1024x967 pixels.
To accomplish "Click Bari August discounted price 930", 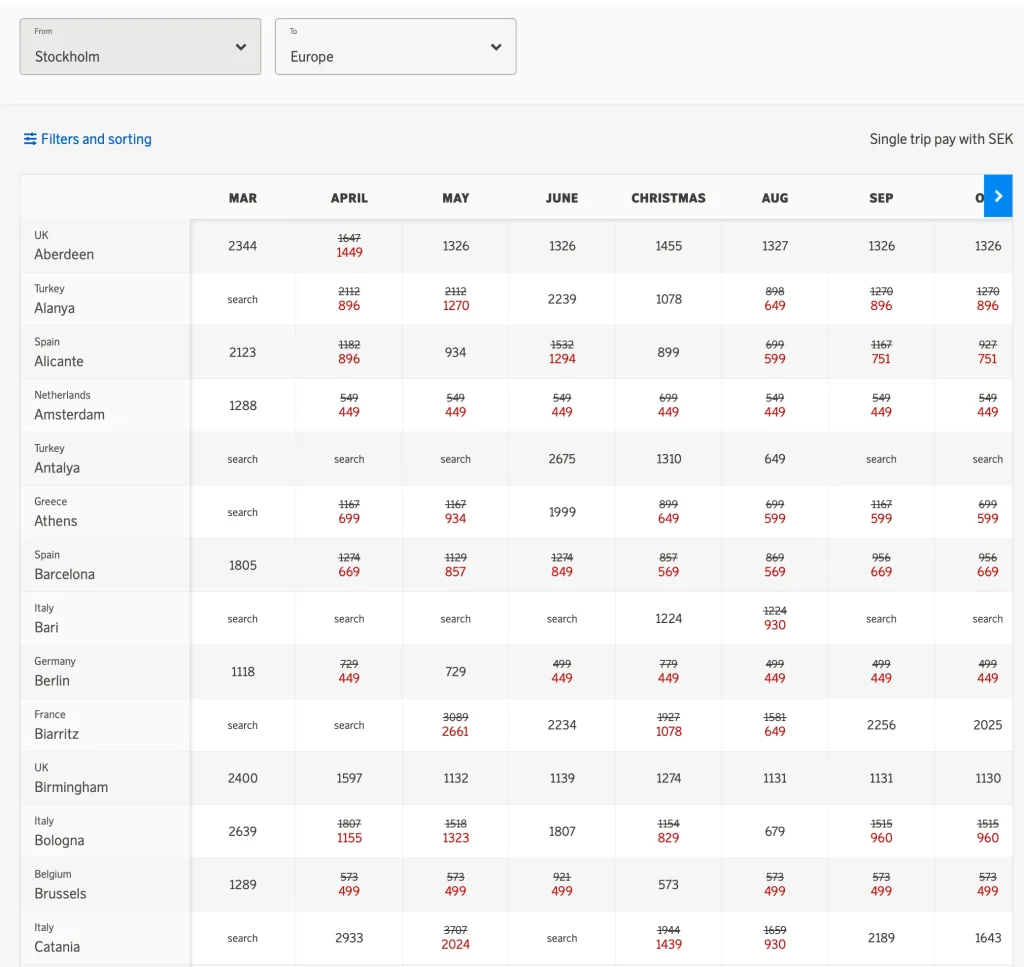I will pyautogui.click(x=775, y=625).
